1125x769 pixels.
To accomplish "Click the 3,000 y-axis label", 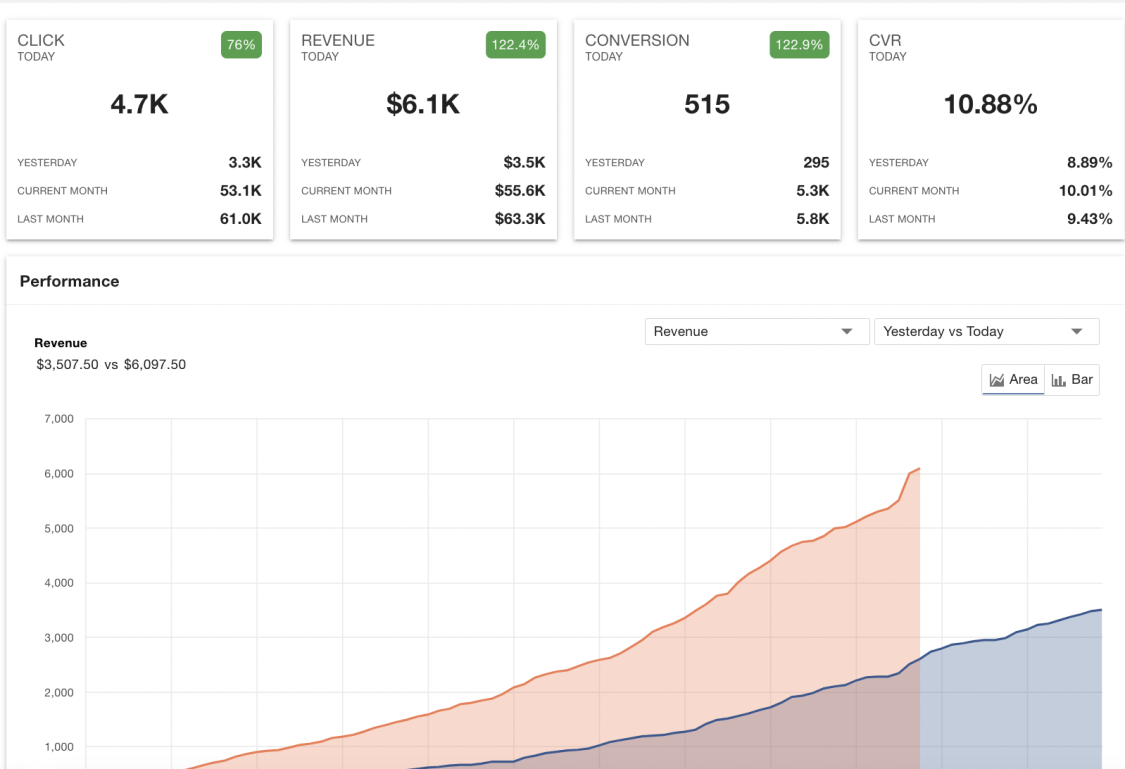I will click(x=59, y=638).
